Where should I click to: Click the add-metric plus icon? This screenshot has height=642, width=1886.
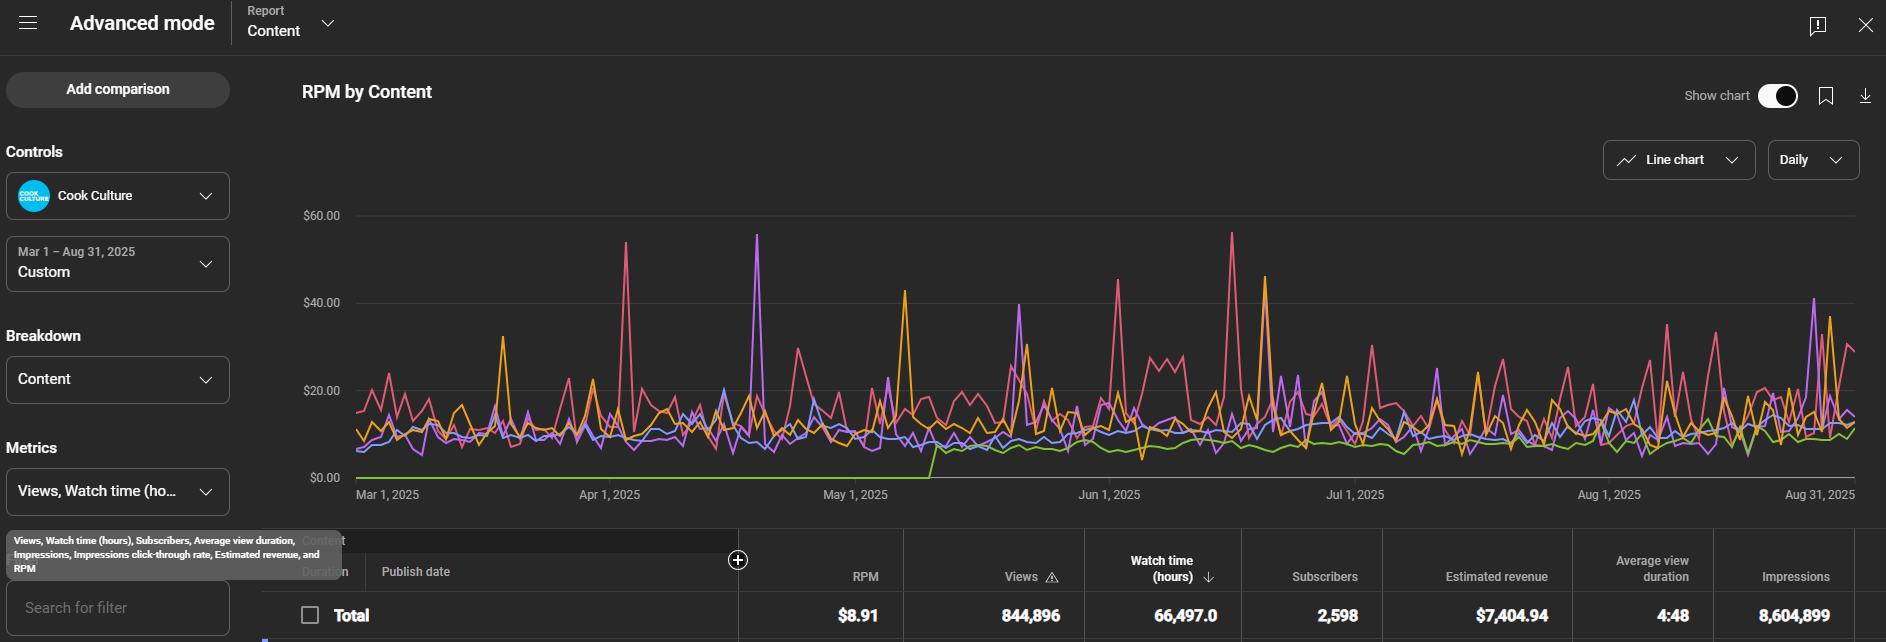coord(738,560)
